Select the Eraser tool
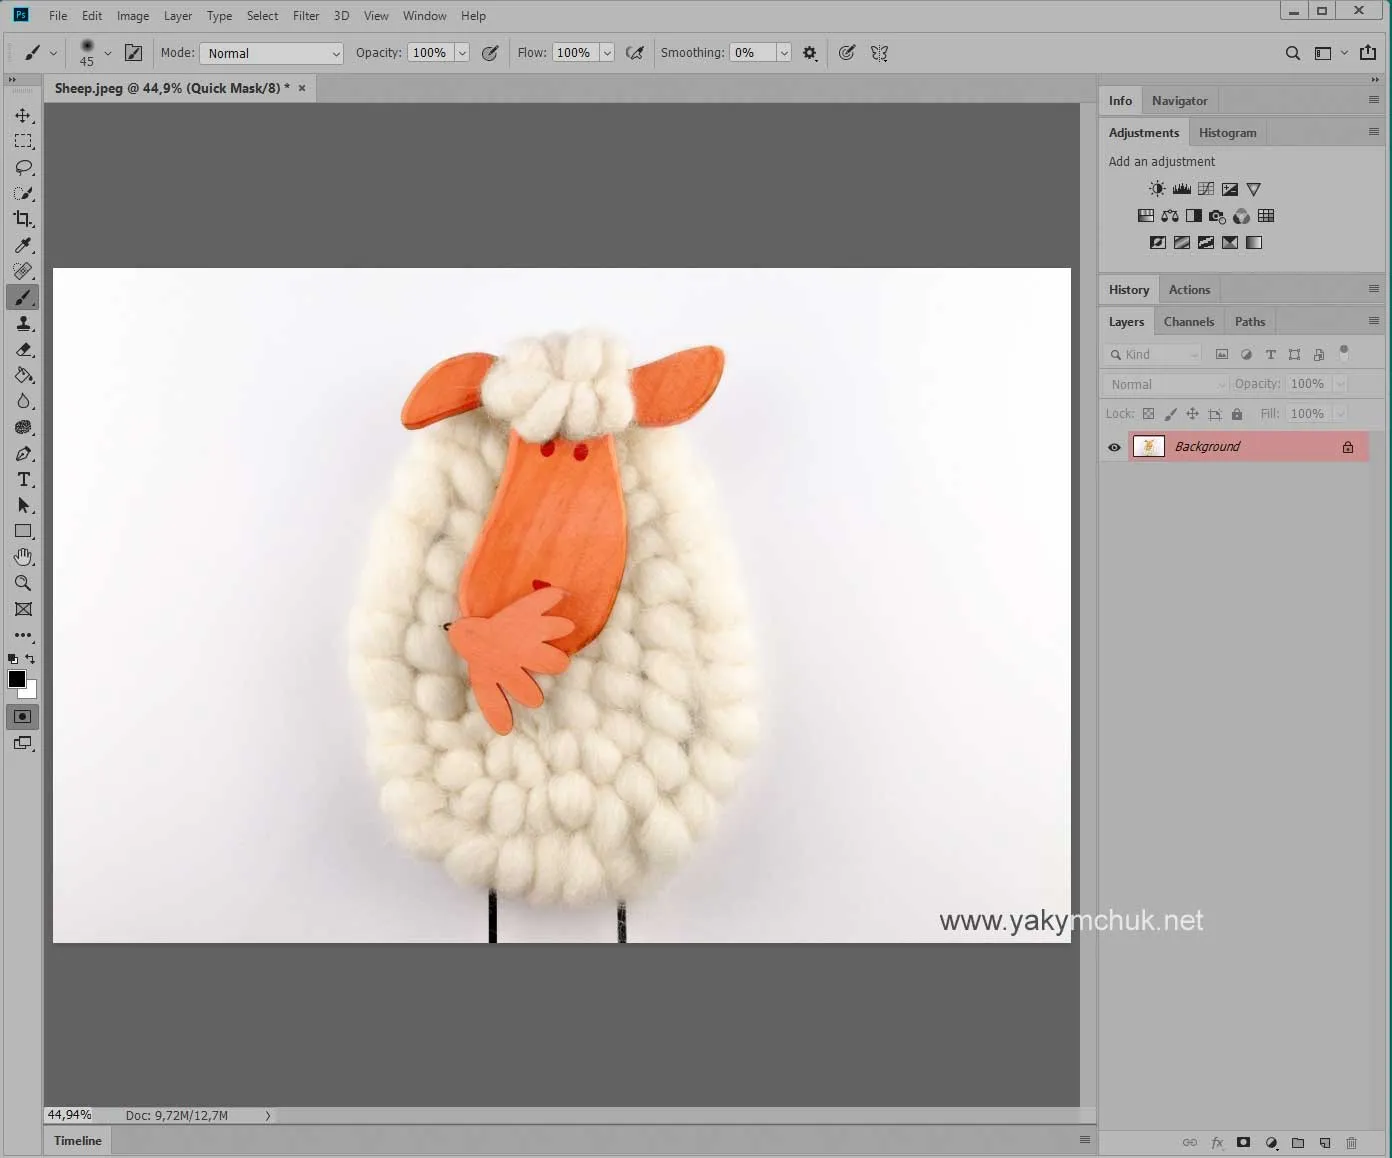 [x=23, y=349]
